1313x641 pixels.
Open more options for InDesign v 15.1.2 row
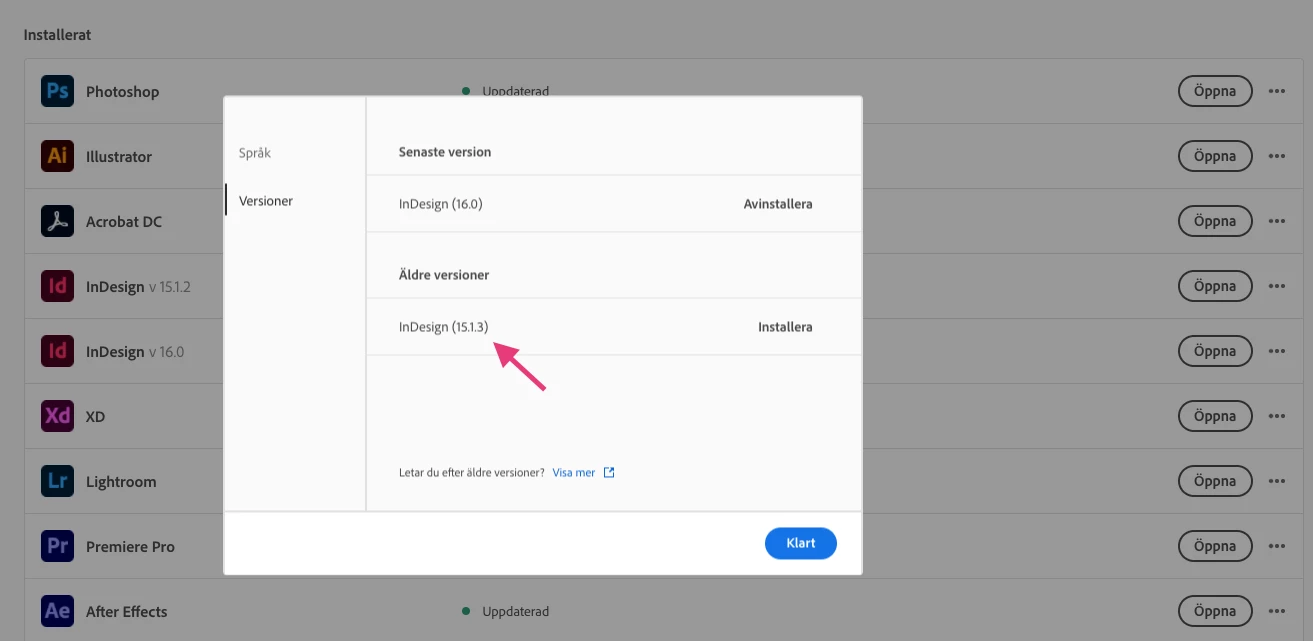(1277, 286)
